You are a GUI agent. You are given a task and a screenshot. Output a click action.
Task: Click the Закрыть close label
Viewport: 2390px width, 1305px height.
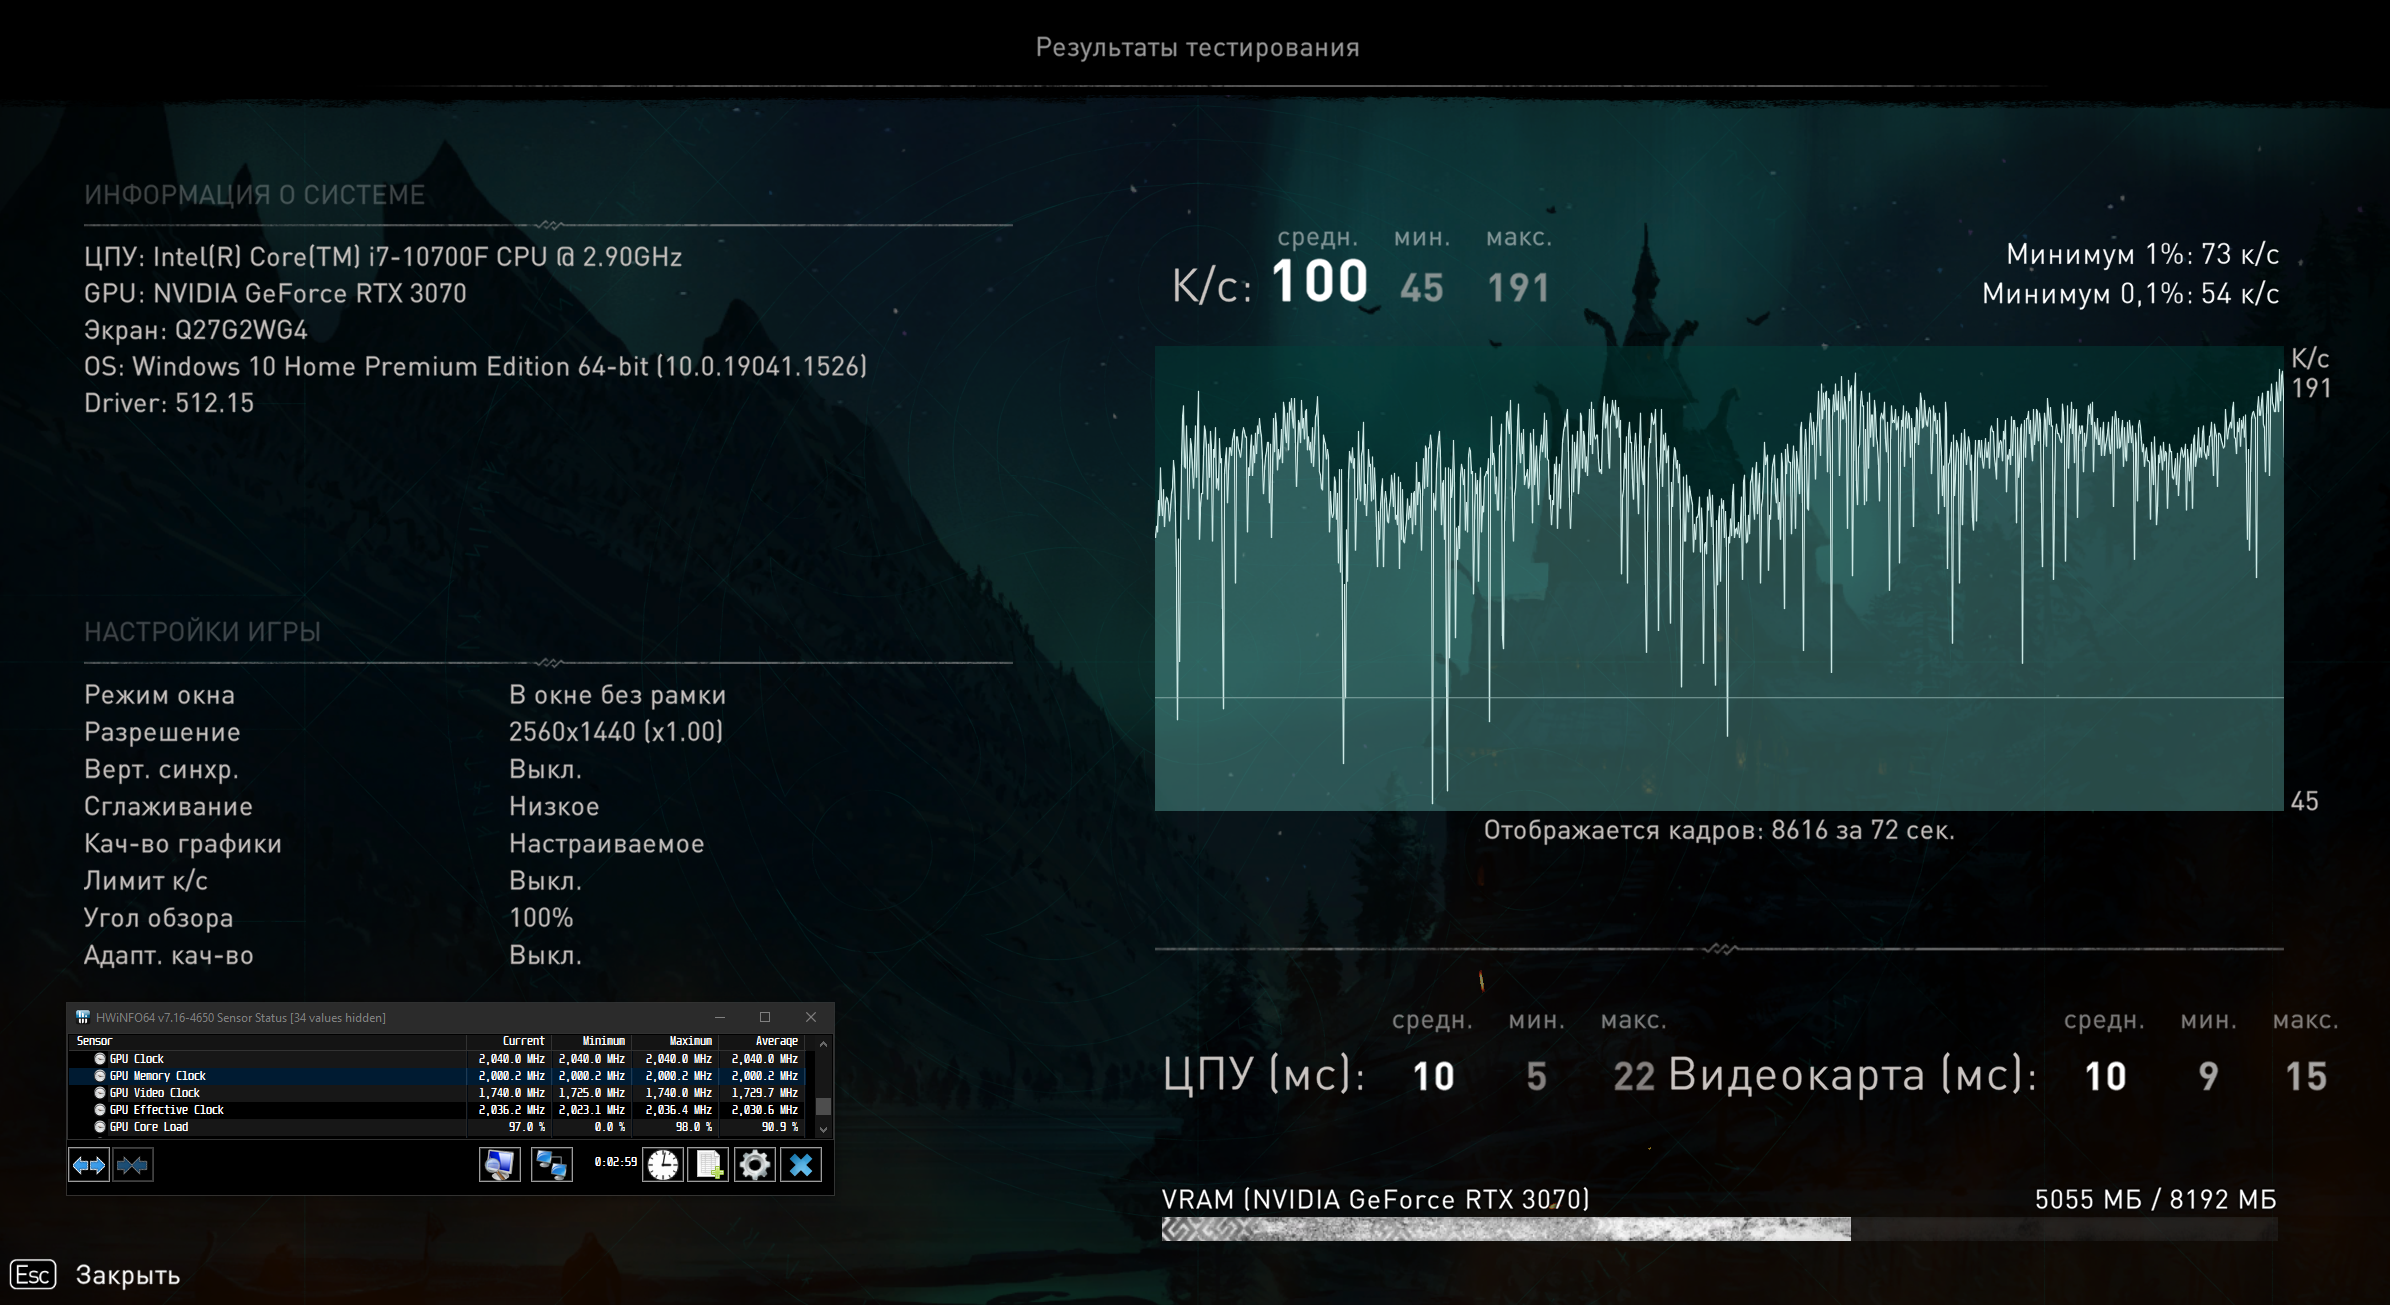[128, 1275]
